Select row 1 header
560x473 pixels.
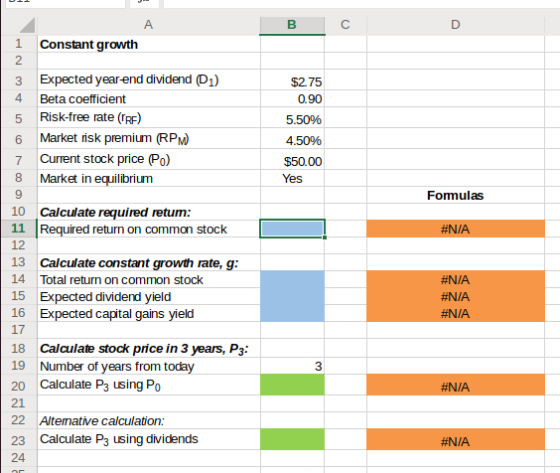click(x=19, y=44)
